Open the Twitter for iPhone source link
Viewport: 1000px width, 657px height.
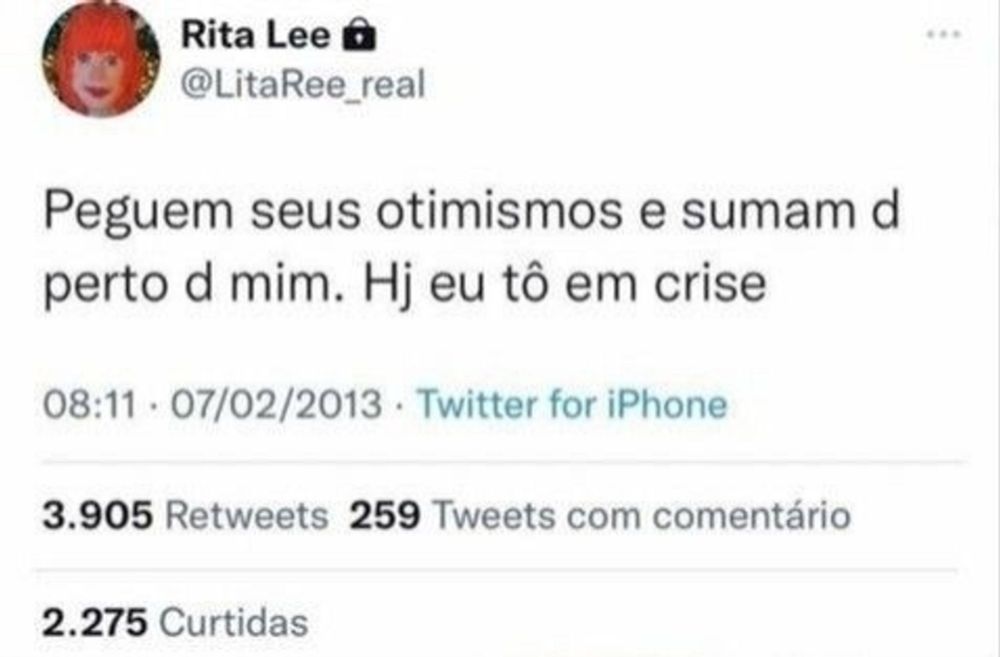coord(571,404)
